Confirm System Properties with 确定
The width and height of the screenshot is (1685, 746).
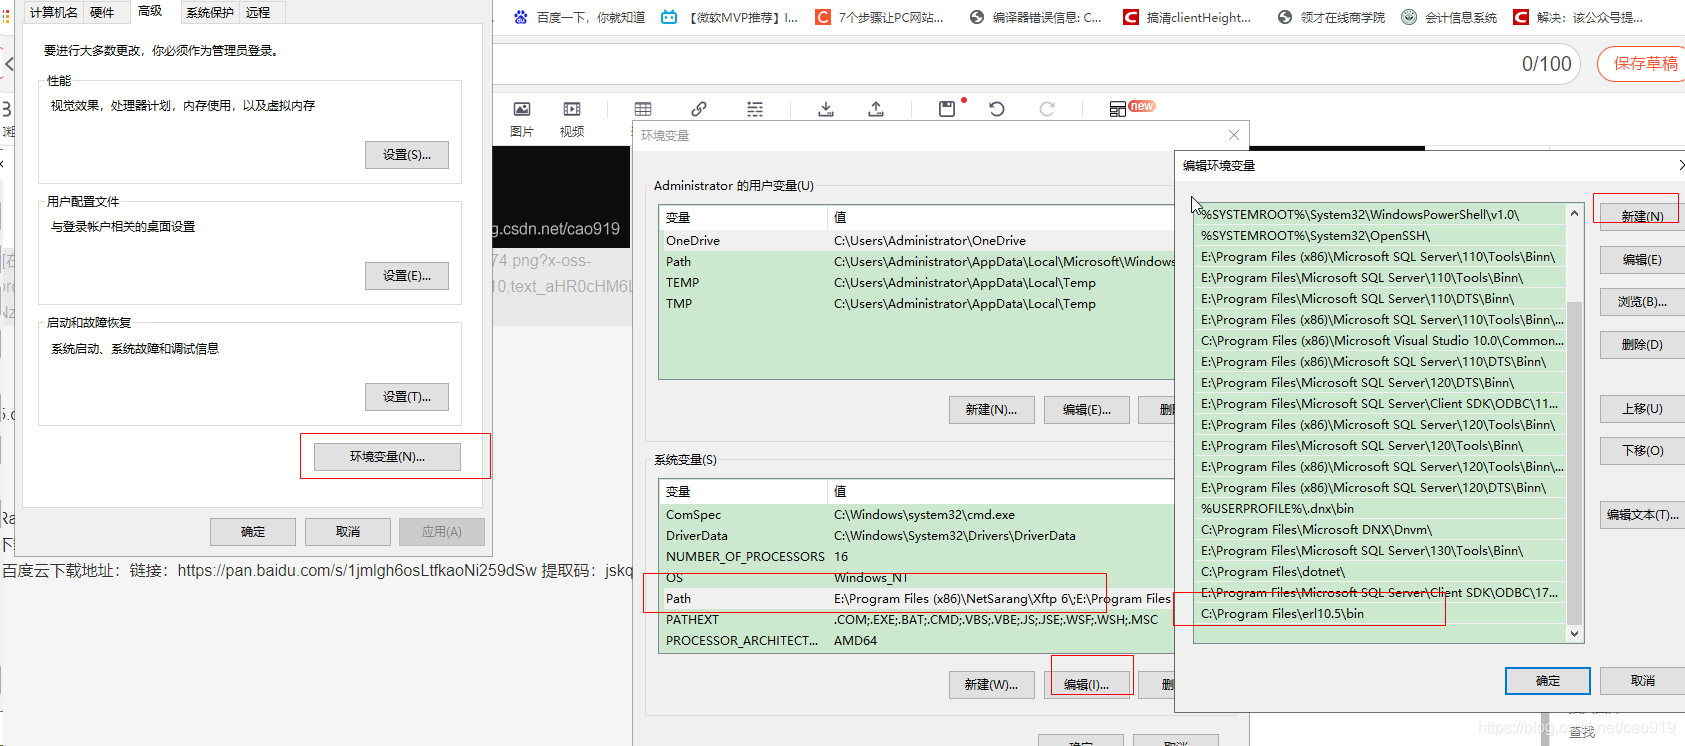(x=253, y=532)
